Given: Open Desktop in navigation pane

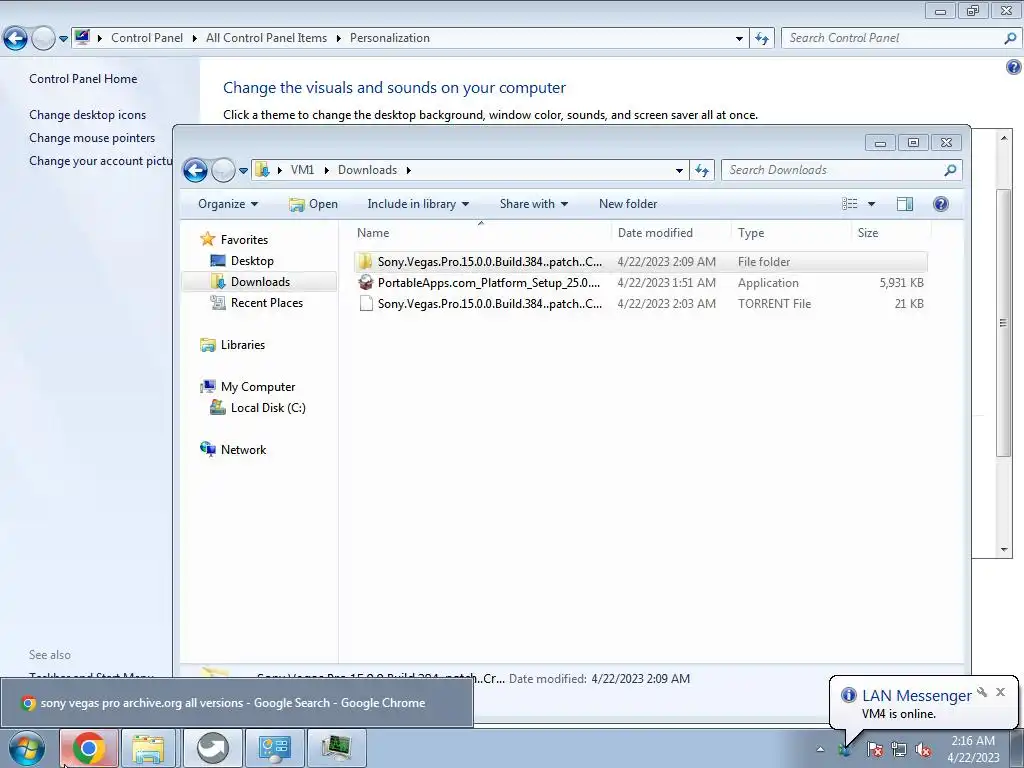Looking at the screenshot, I should [x=252, y=261].
